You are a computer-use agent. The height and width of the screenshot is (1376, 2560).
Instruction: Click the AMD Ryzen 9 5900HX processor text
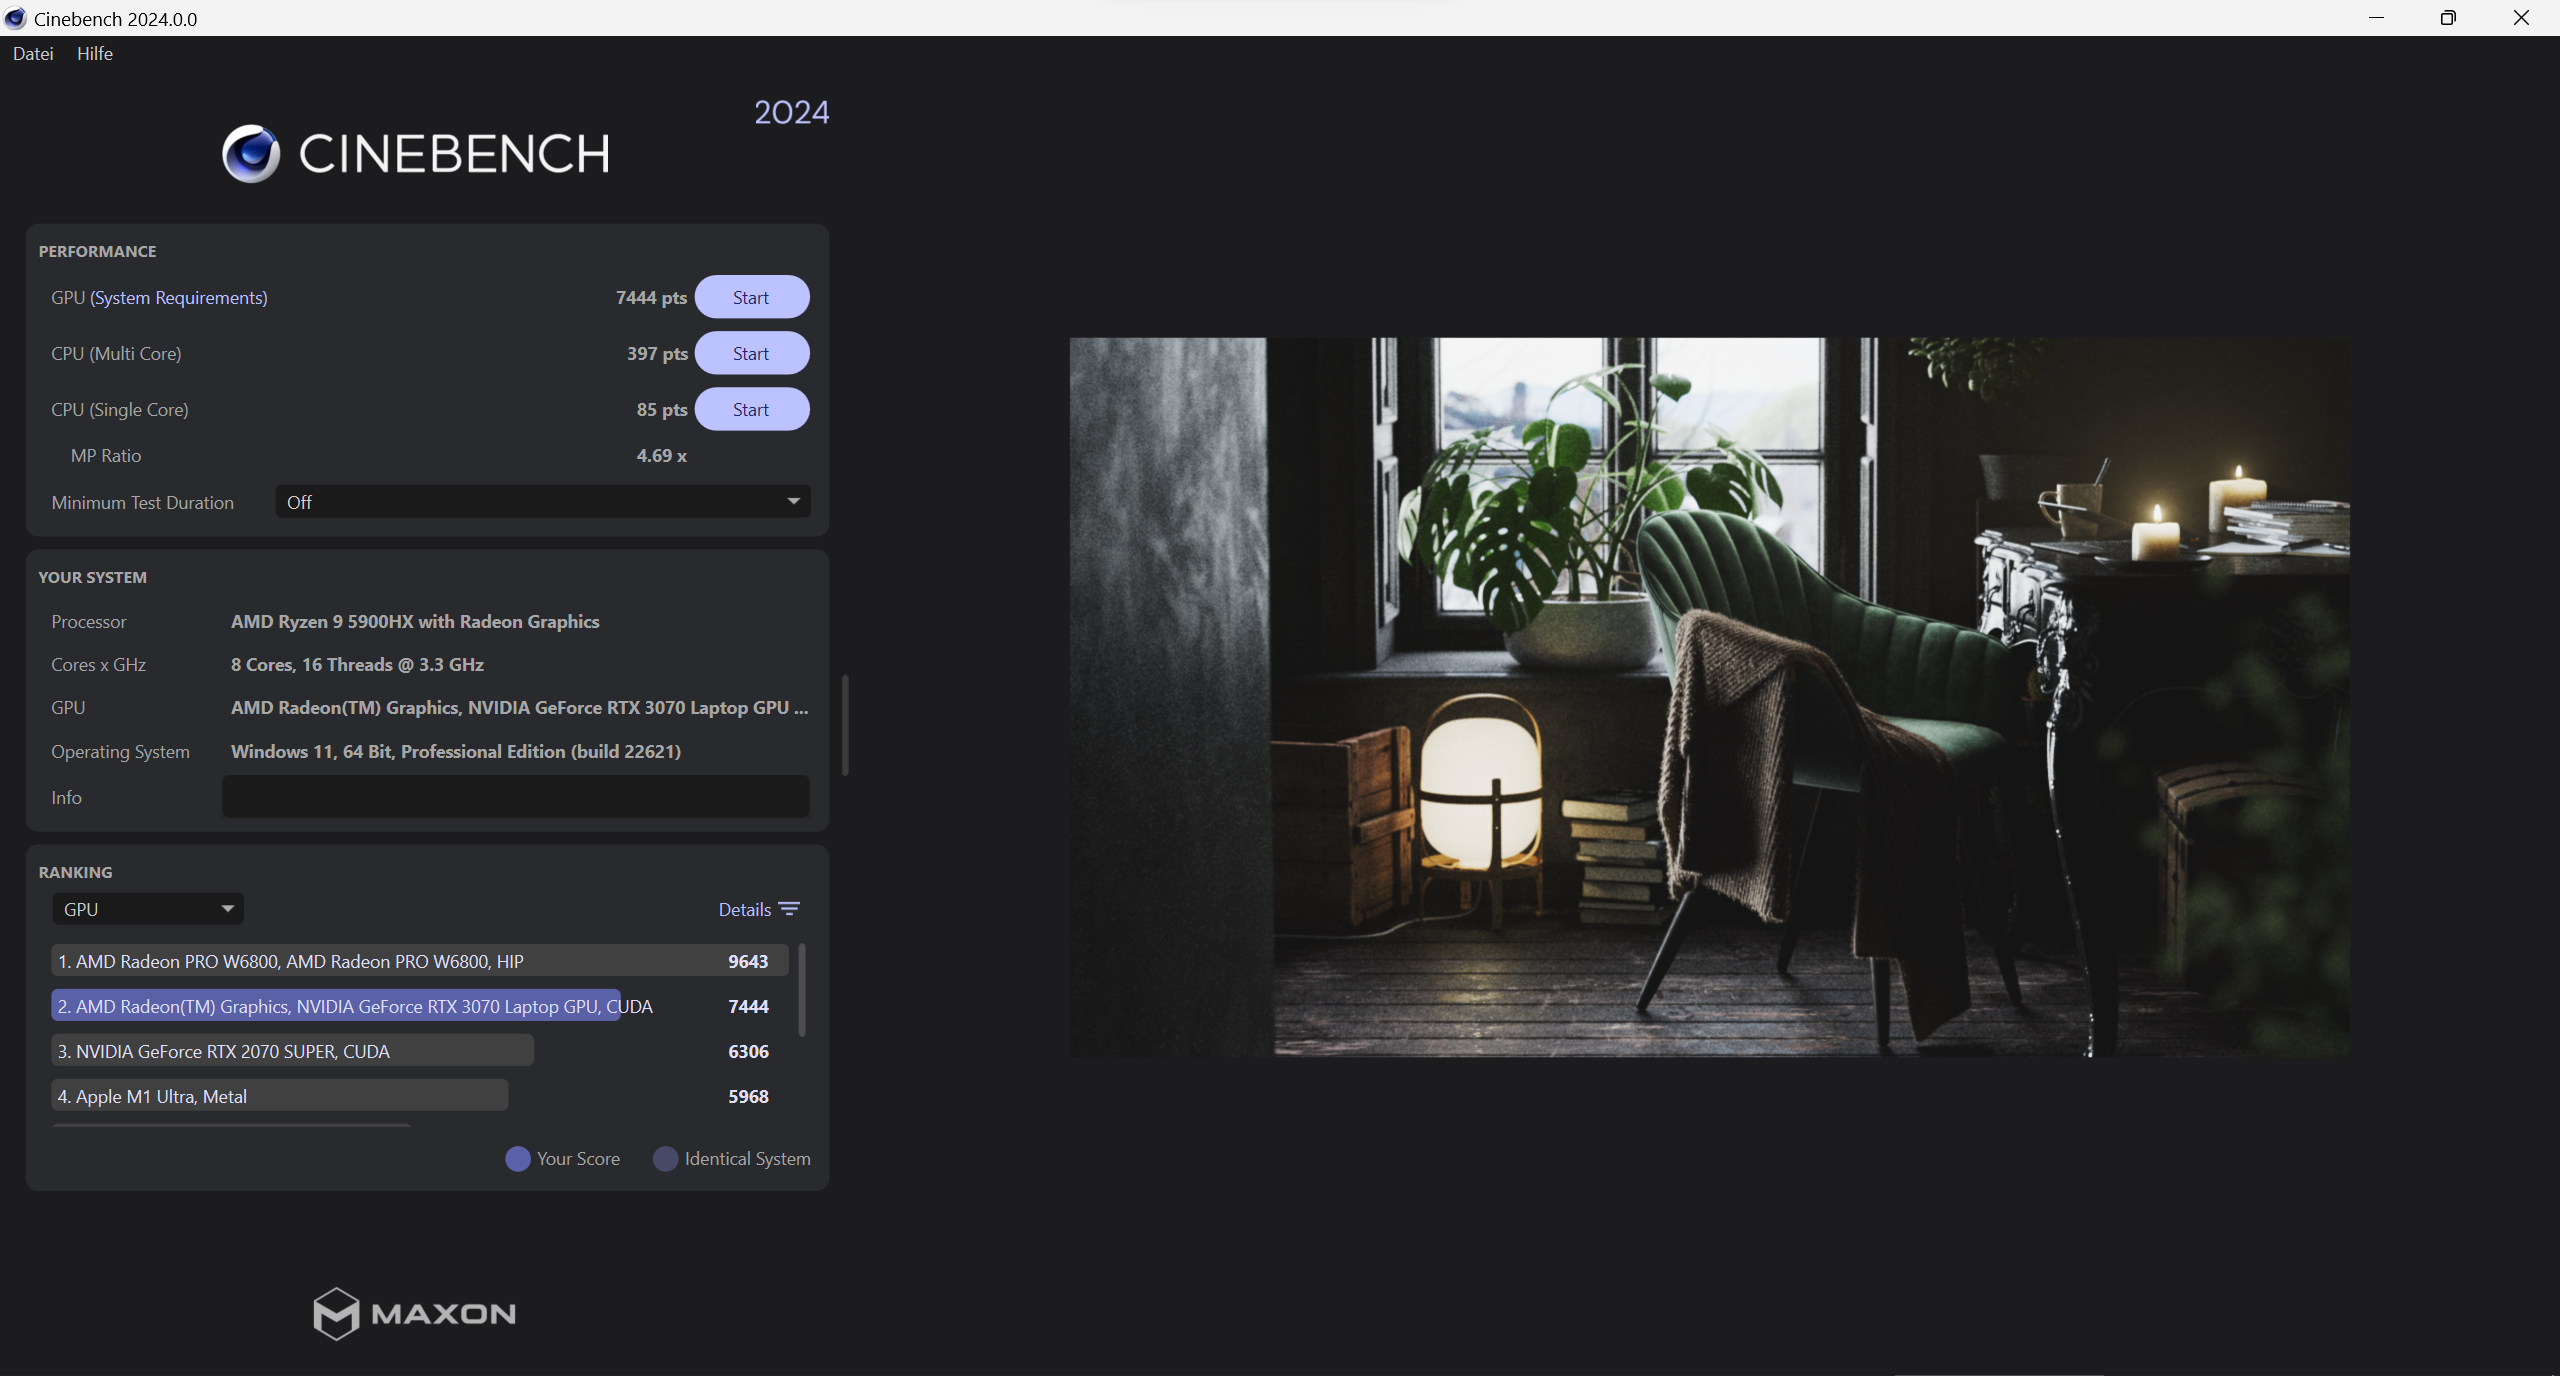click(x=415, y=622)
